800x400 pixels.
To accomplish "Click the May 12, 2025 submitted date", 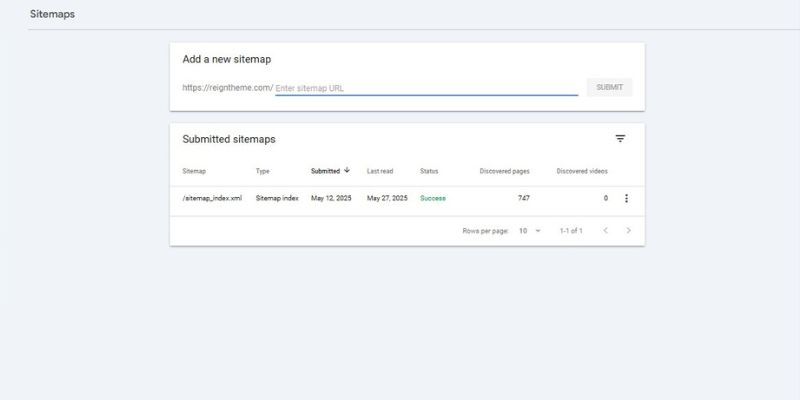I will (331, 198).
